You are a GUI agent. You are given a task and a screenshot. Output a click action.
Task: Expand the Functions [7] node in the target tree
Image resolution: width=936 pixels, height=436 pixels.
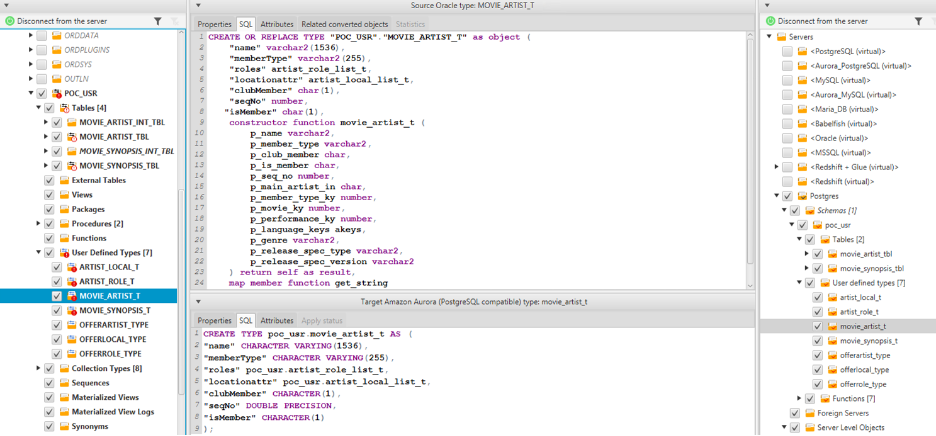click(x=799, y=398)
